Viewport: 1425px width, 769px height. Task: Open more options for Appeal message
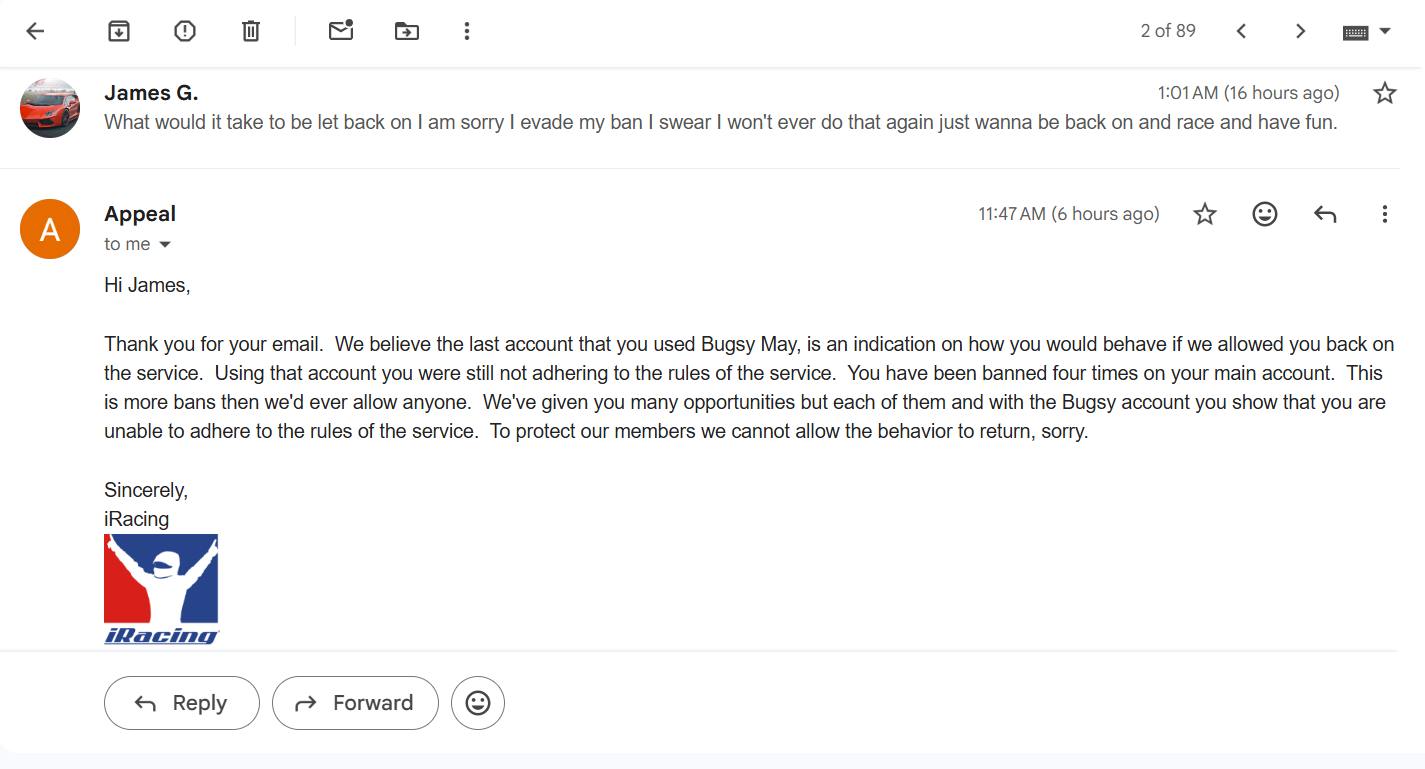(1384, 214)
